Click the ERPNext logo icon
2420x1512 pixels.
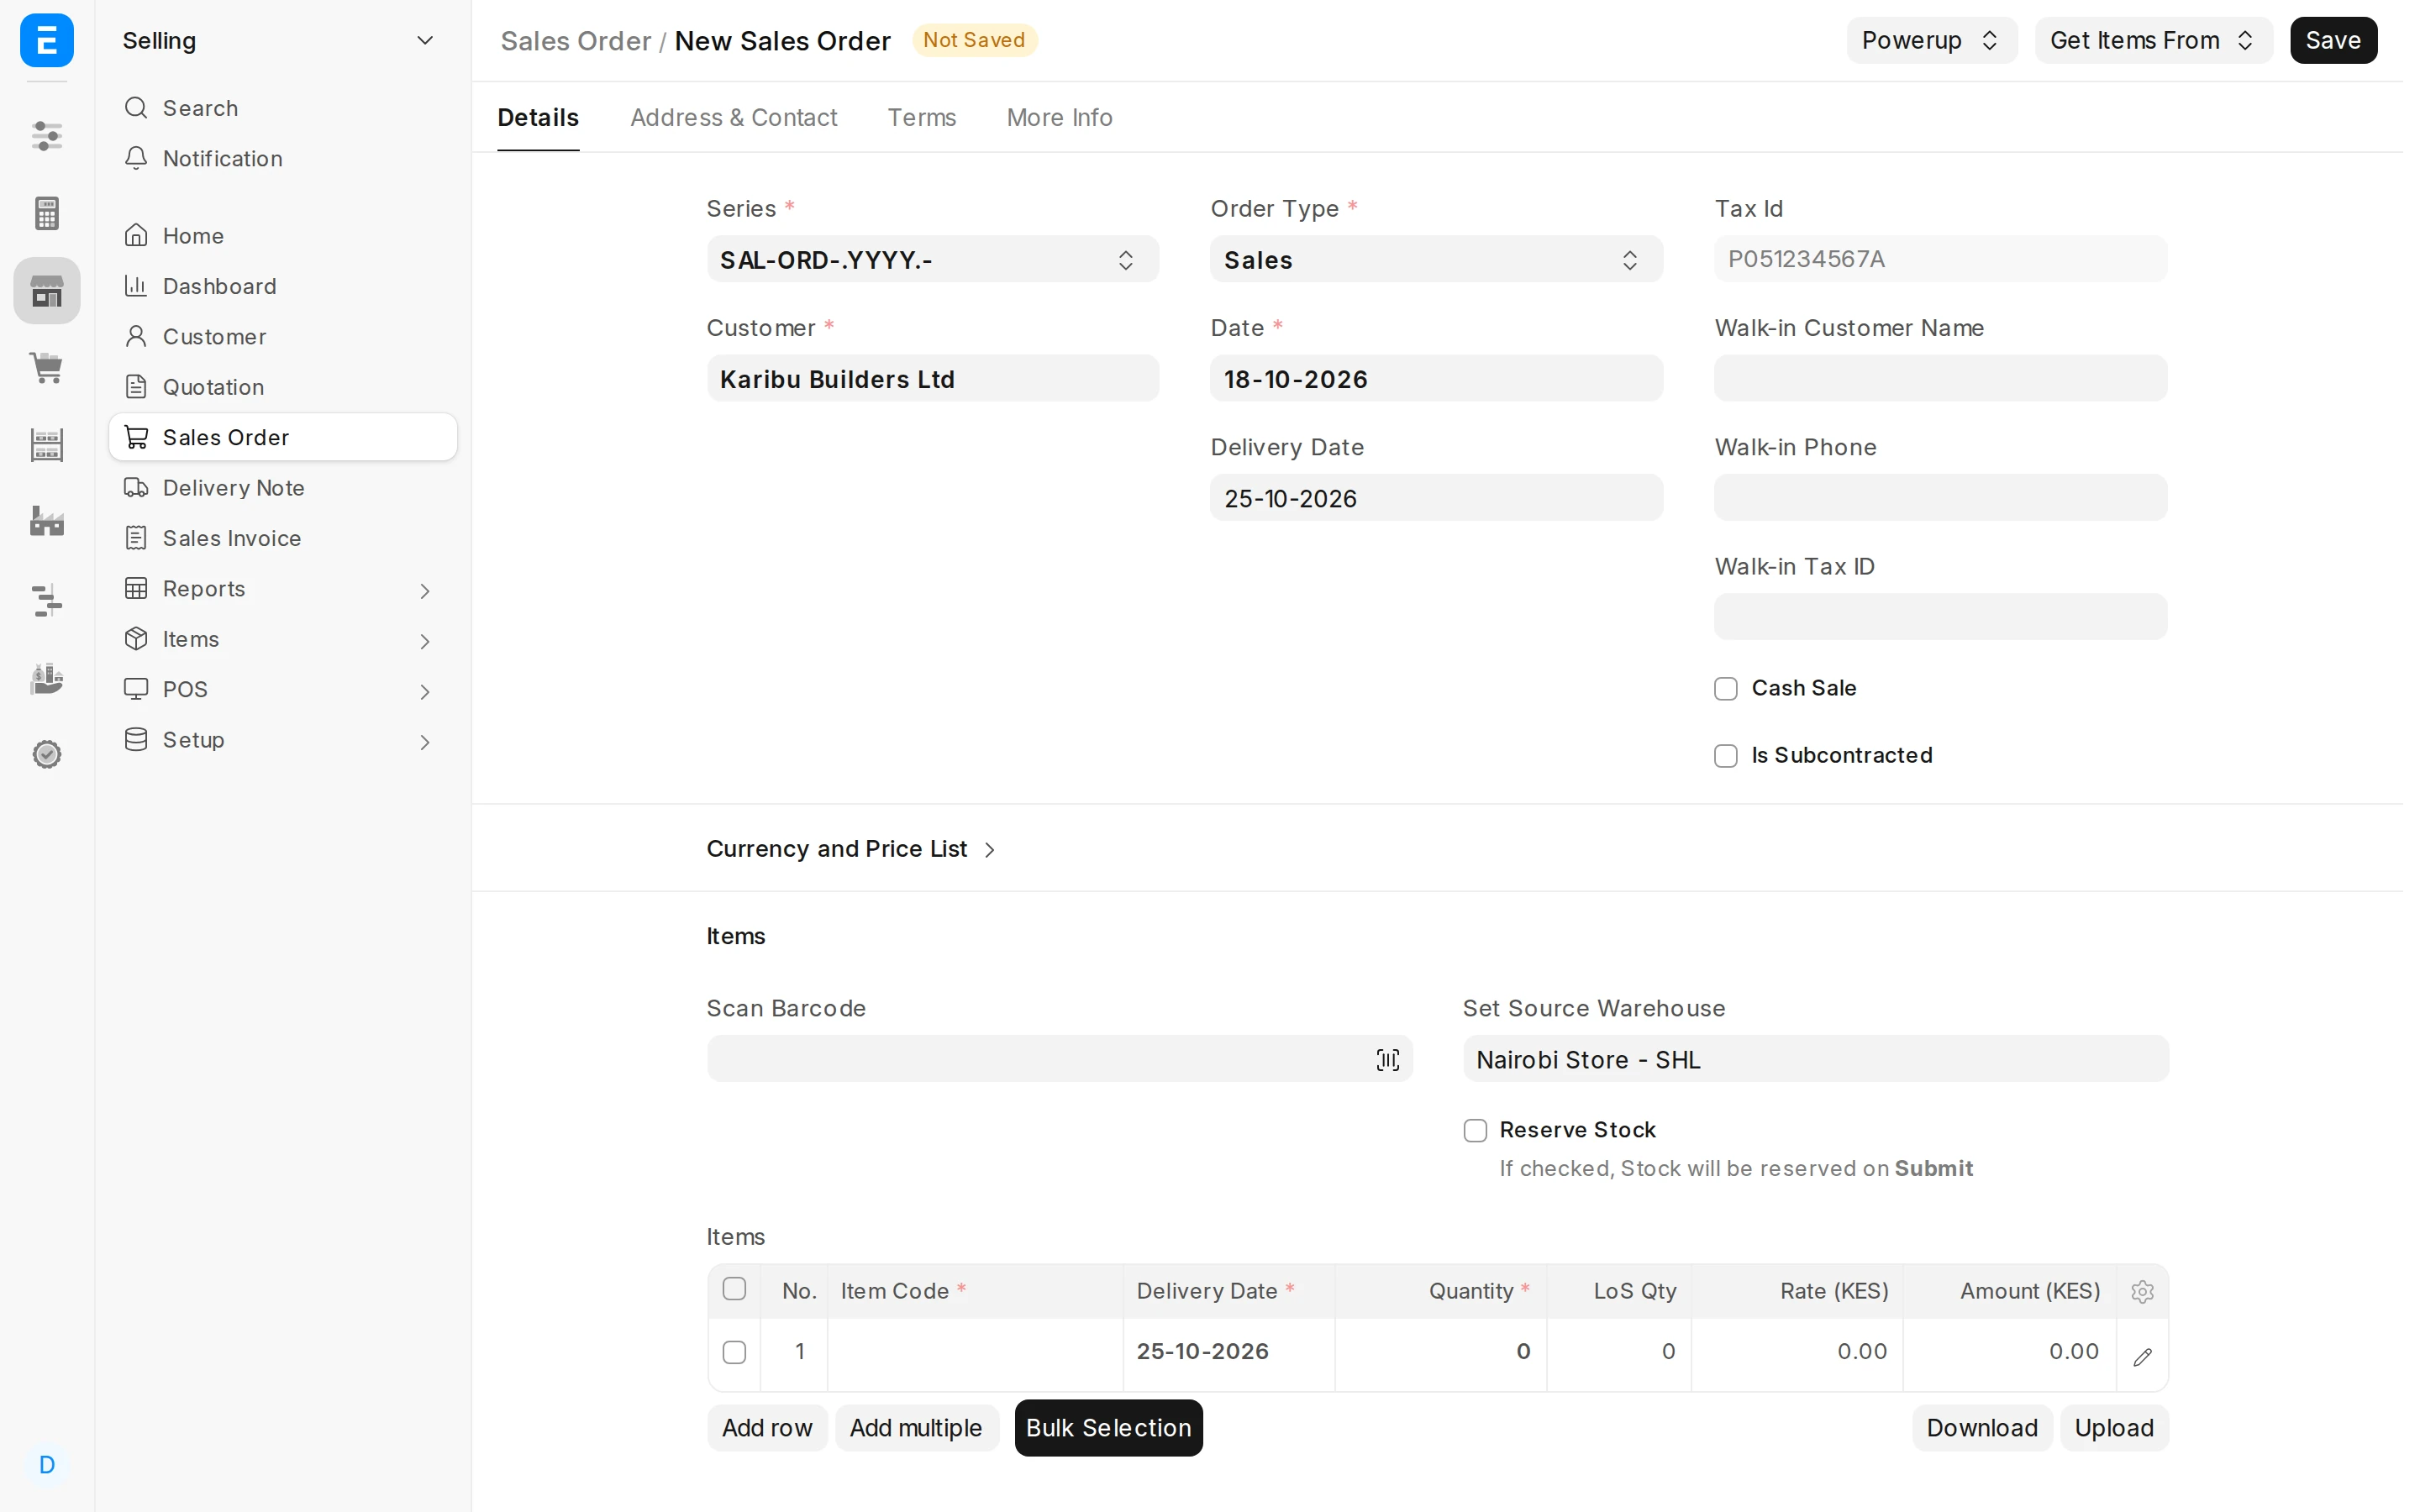pos(46,40)
